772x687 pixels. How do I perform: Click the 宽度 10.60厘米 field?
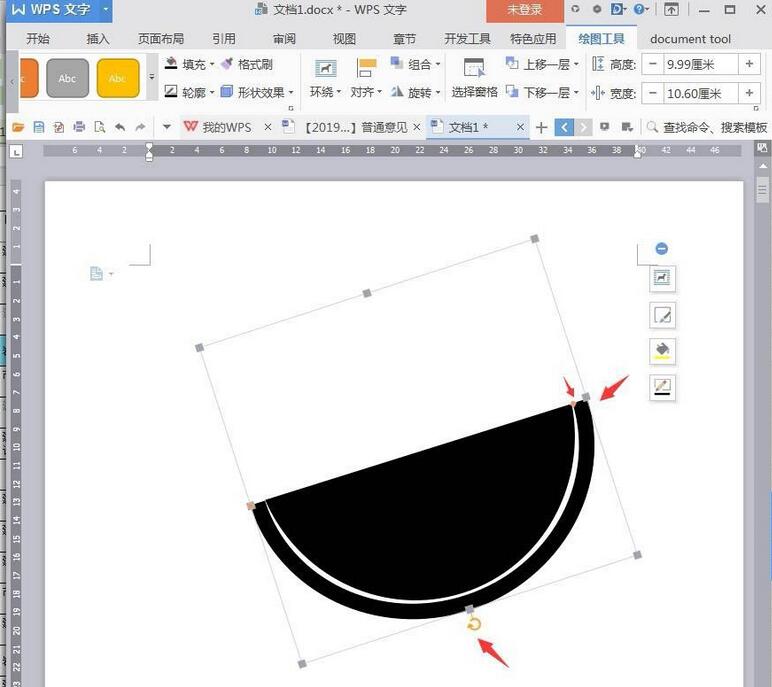click(x=701, y=93)
